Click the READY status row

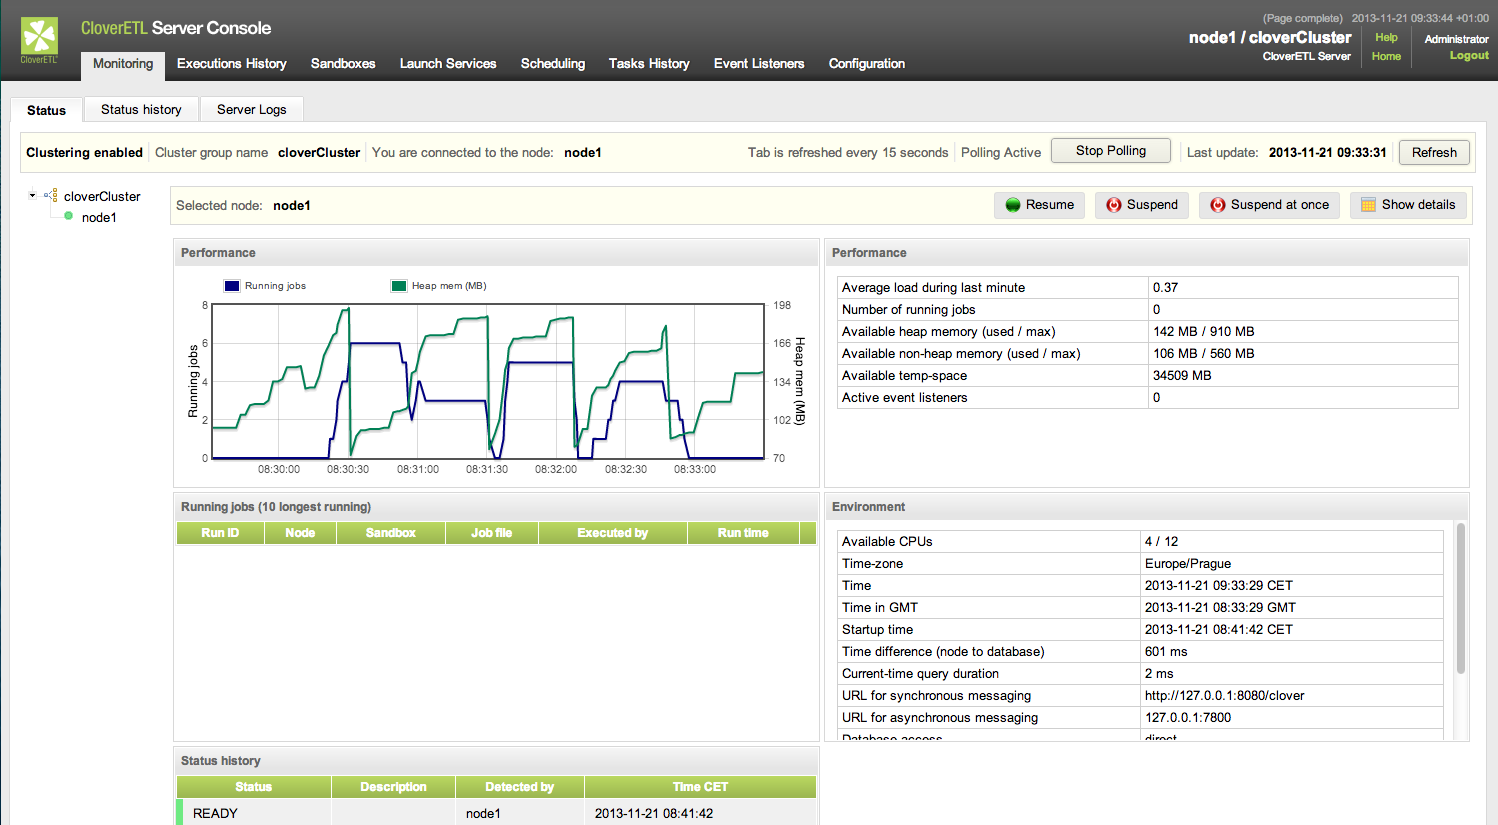[497, 812]
